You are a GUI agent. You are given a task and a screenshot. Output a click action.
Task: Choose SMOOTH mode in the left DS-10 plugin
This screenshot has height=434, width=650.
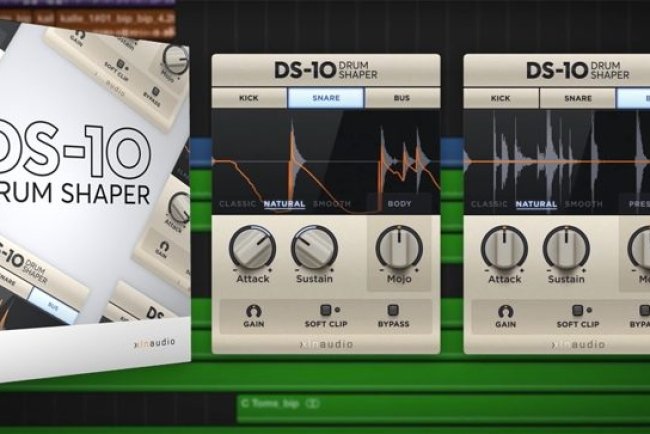332,204
